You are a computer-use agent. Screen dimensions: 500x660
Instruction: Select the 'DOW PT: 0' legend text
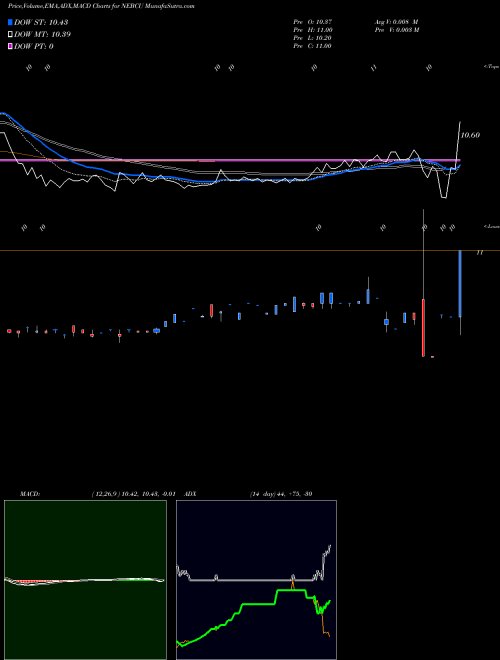pos(34,46)
